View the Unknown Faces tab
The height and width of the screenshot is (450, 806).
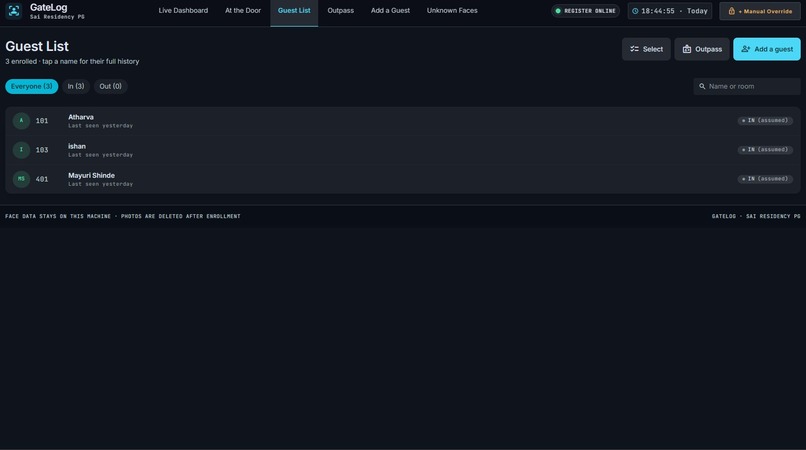[x=452, y=11]
